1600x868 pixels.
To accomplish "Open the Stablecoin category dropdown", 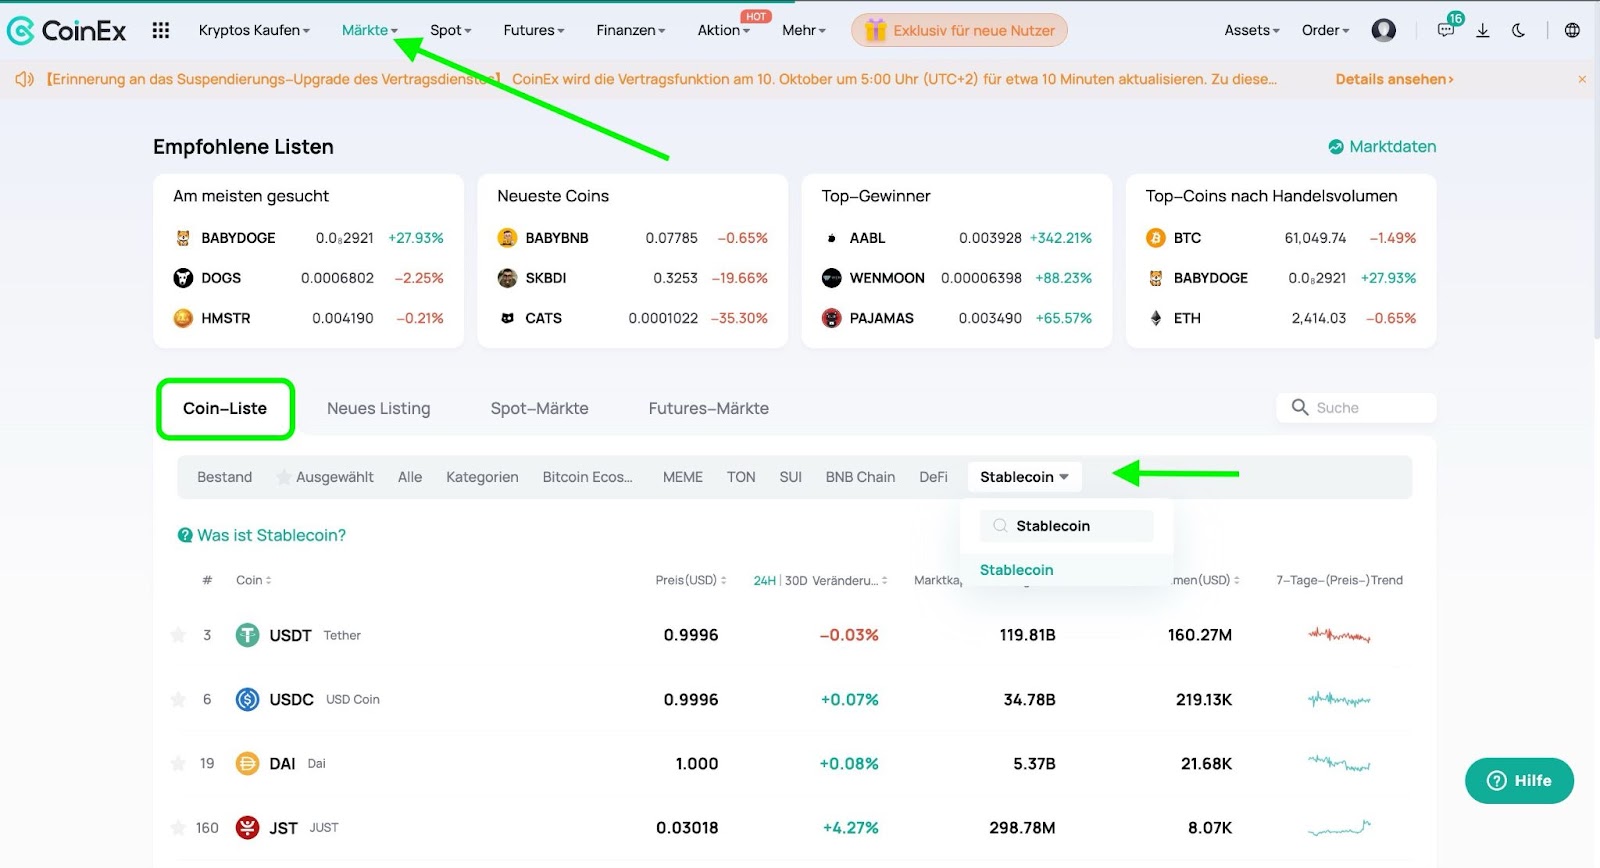I will [1024, 477].
